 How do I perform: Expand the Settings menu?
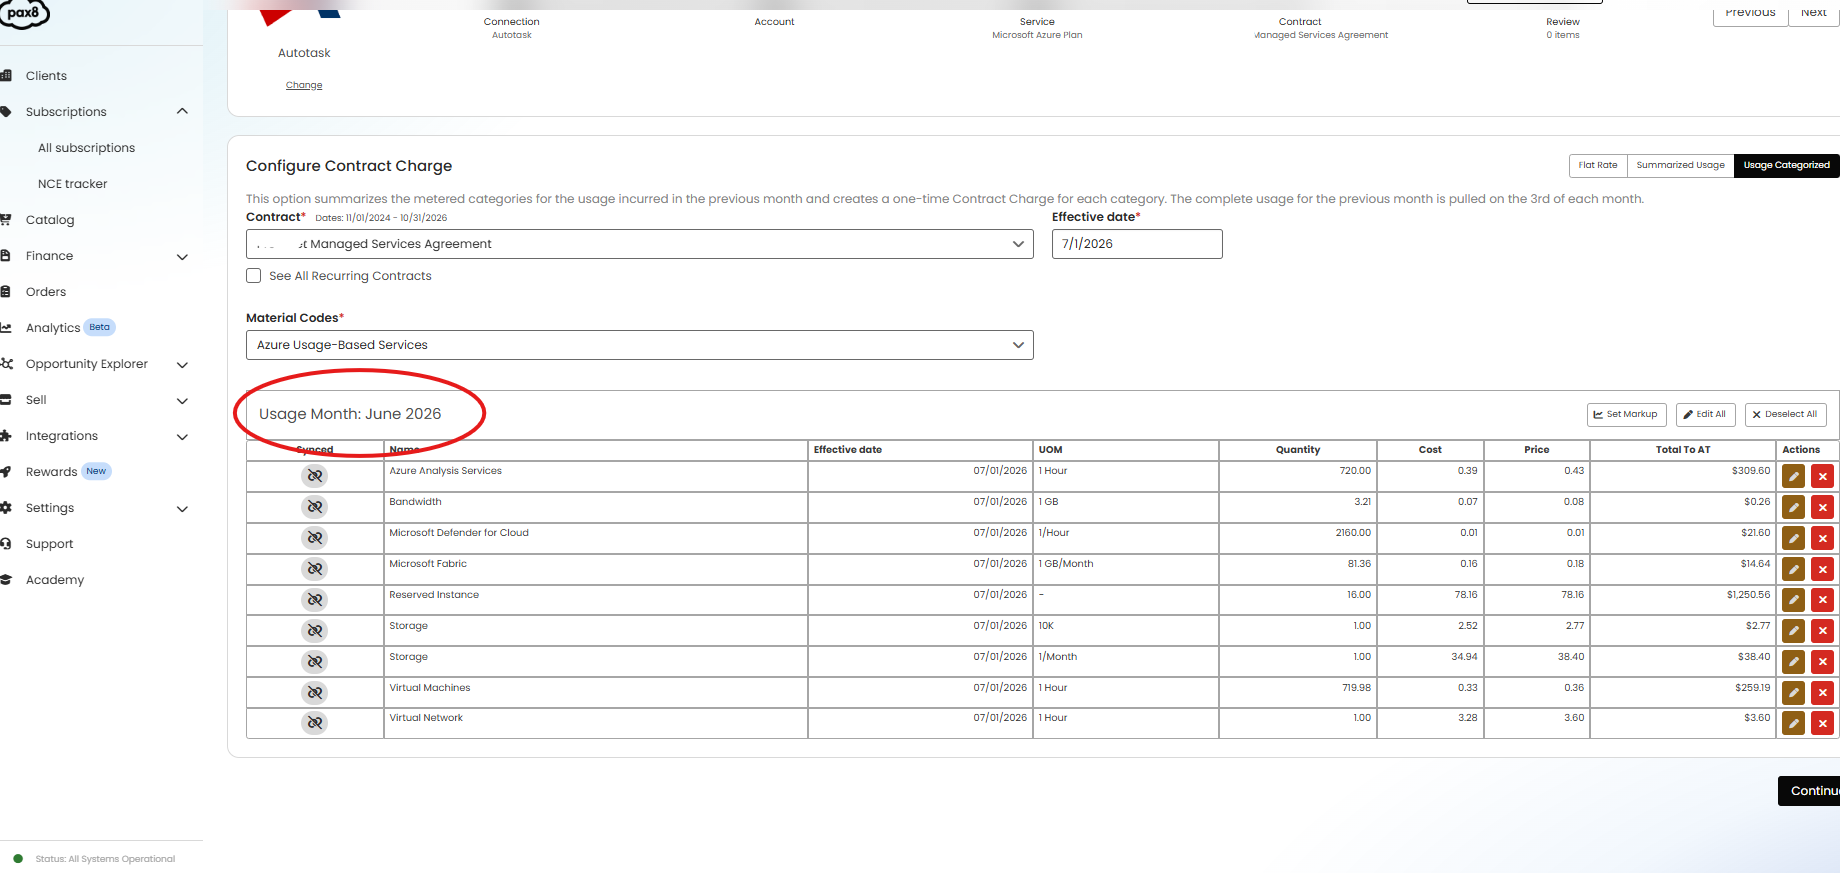pos(182,509)
